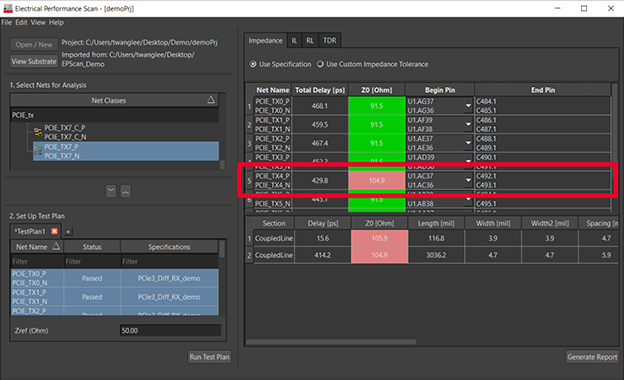Switch to the IL tab
This screenshot has width=624, height=380.
[294, 41]
